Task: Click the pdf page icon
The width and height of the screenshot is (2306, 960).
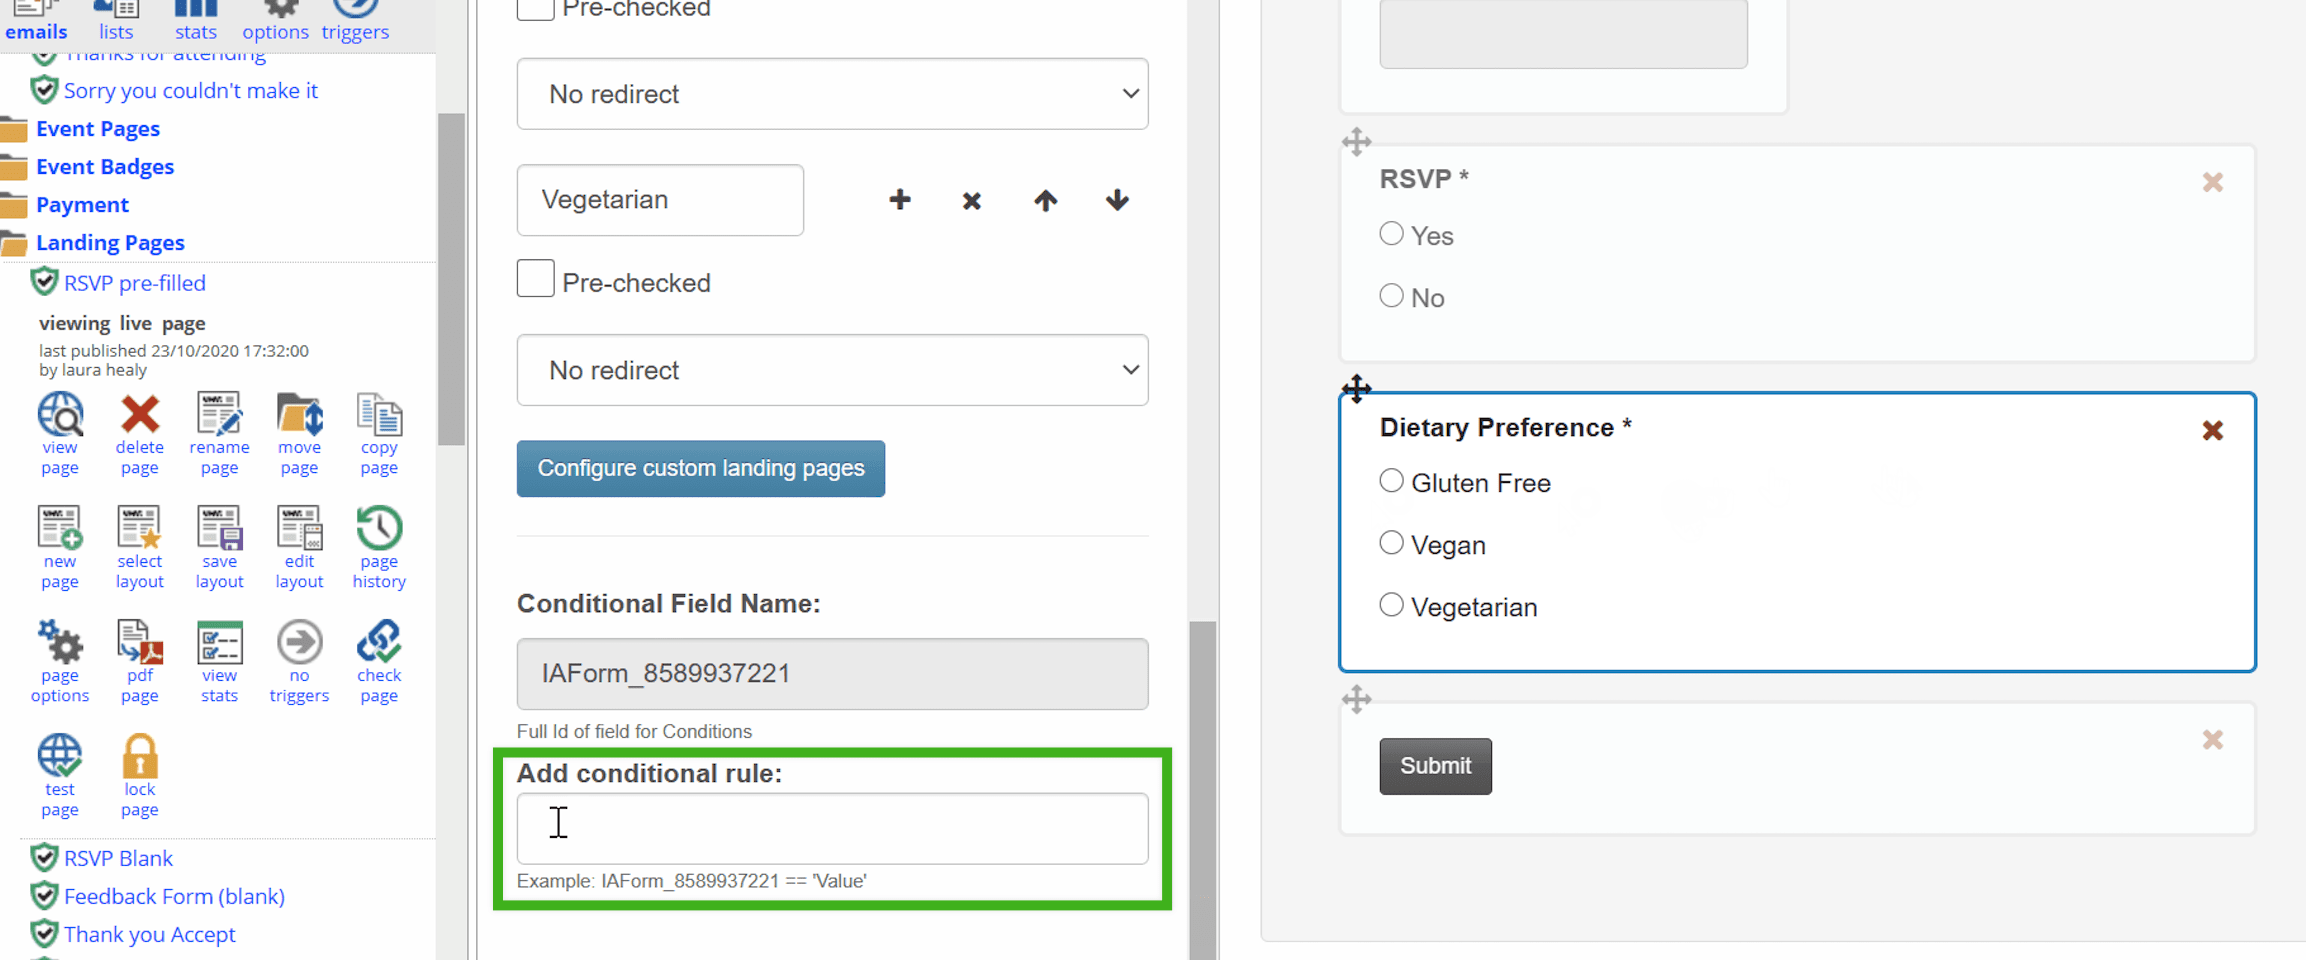Action: click(x=140, y=642)
